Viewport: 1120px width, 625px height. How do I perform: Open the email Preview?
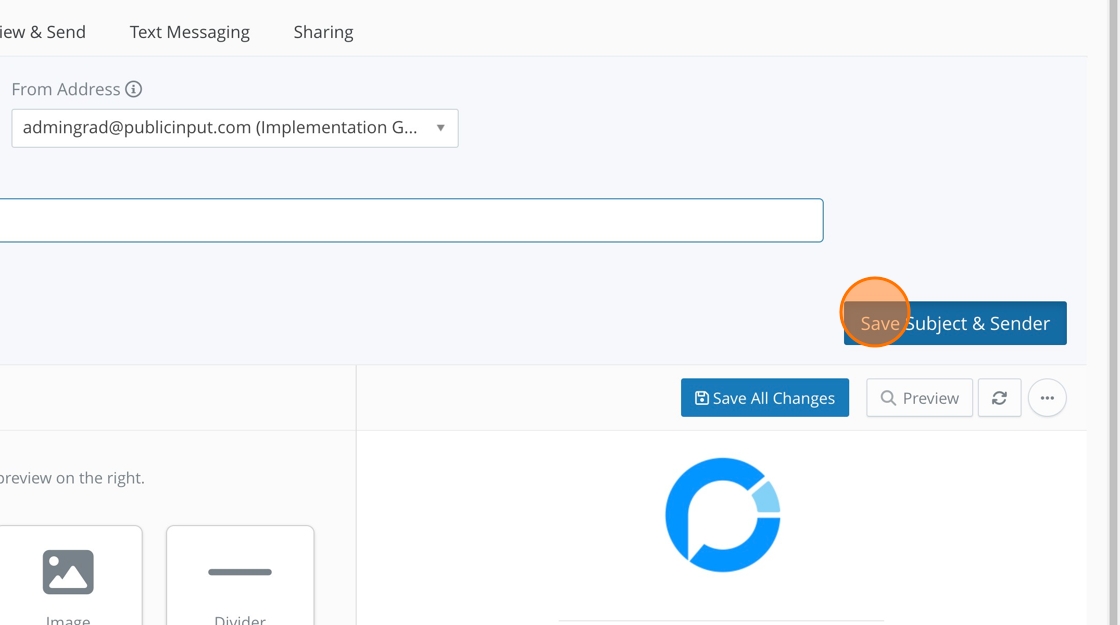(x=919, y=397)
